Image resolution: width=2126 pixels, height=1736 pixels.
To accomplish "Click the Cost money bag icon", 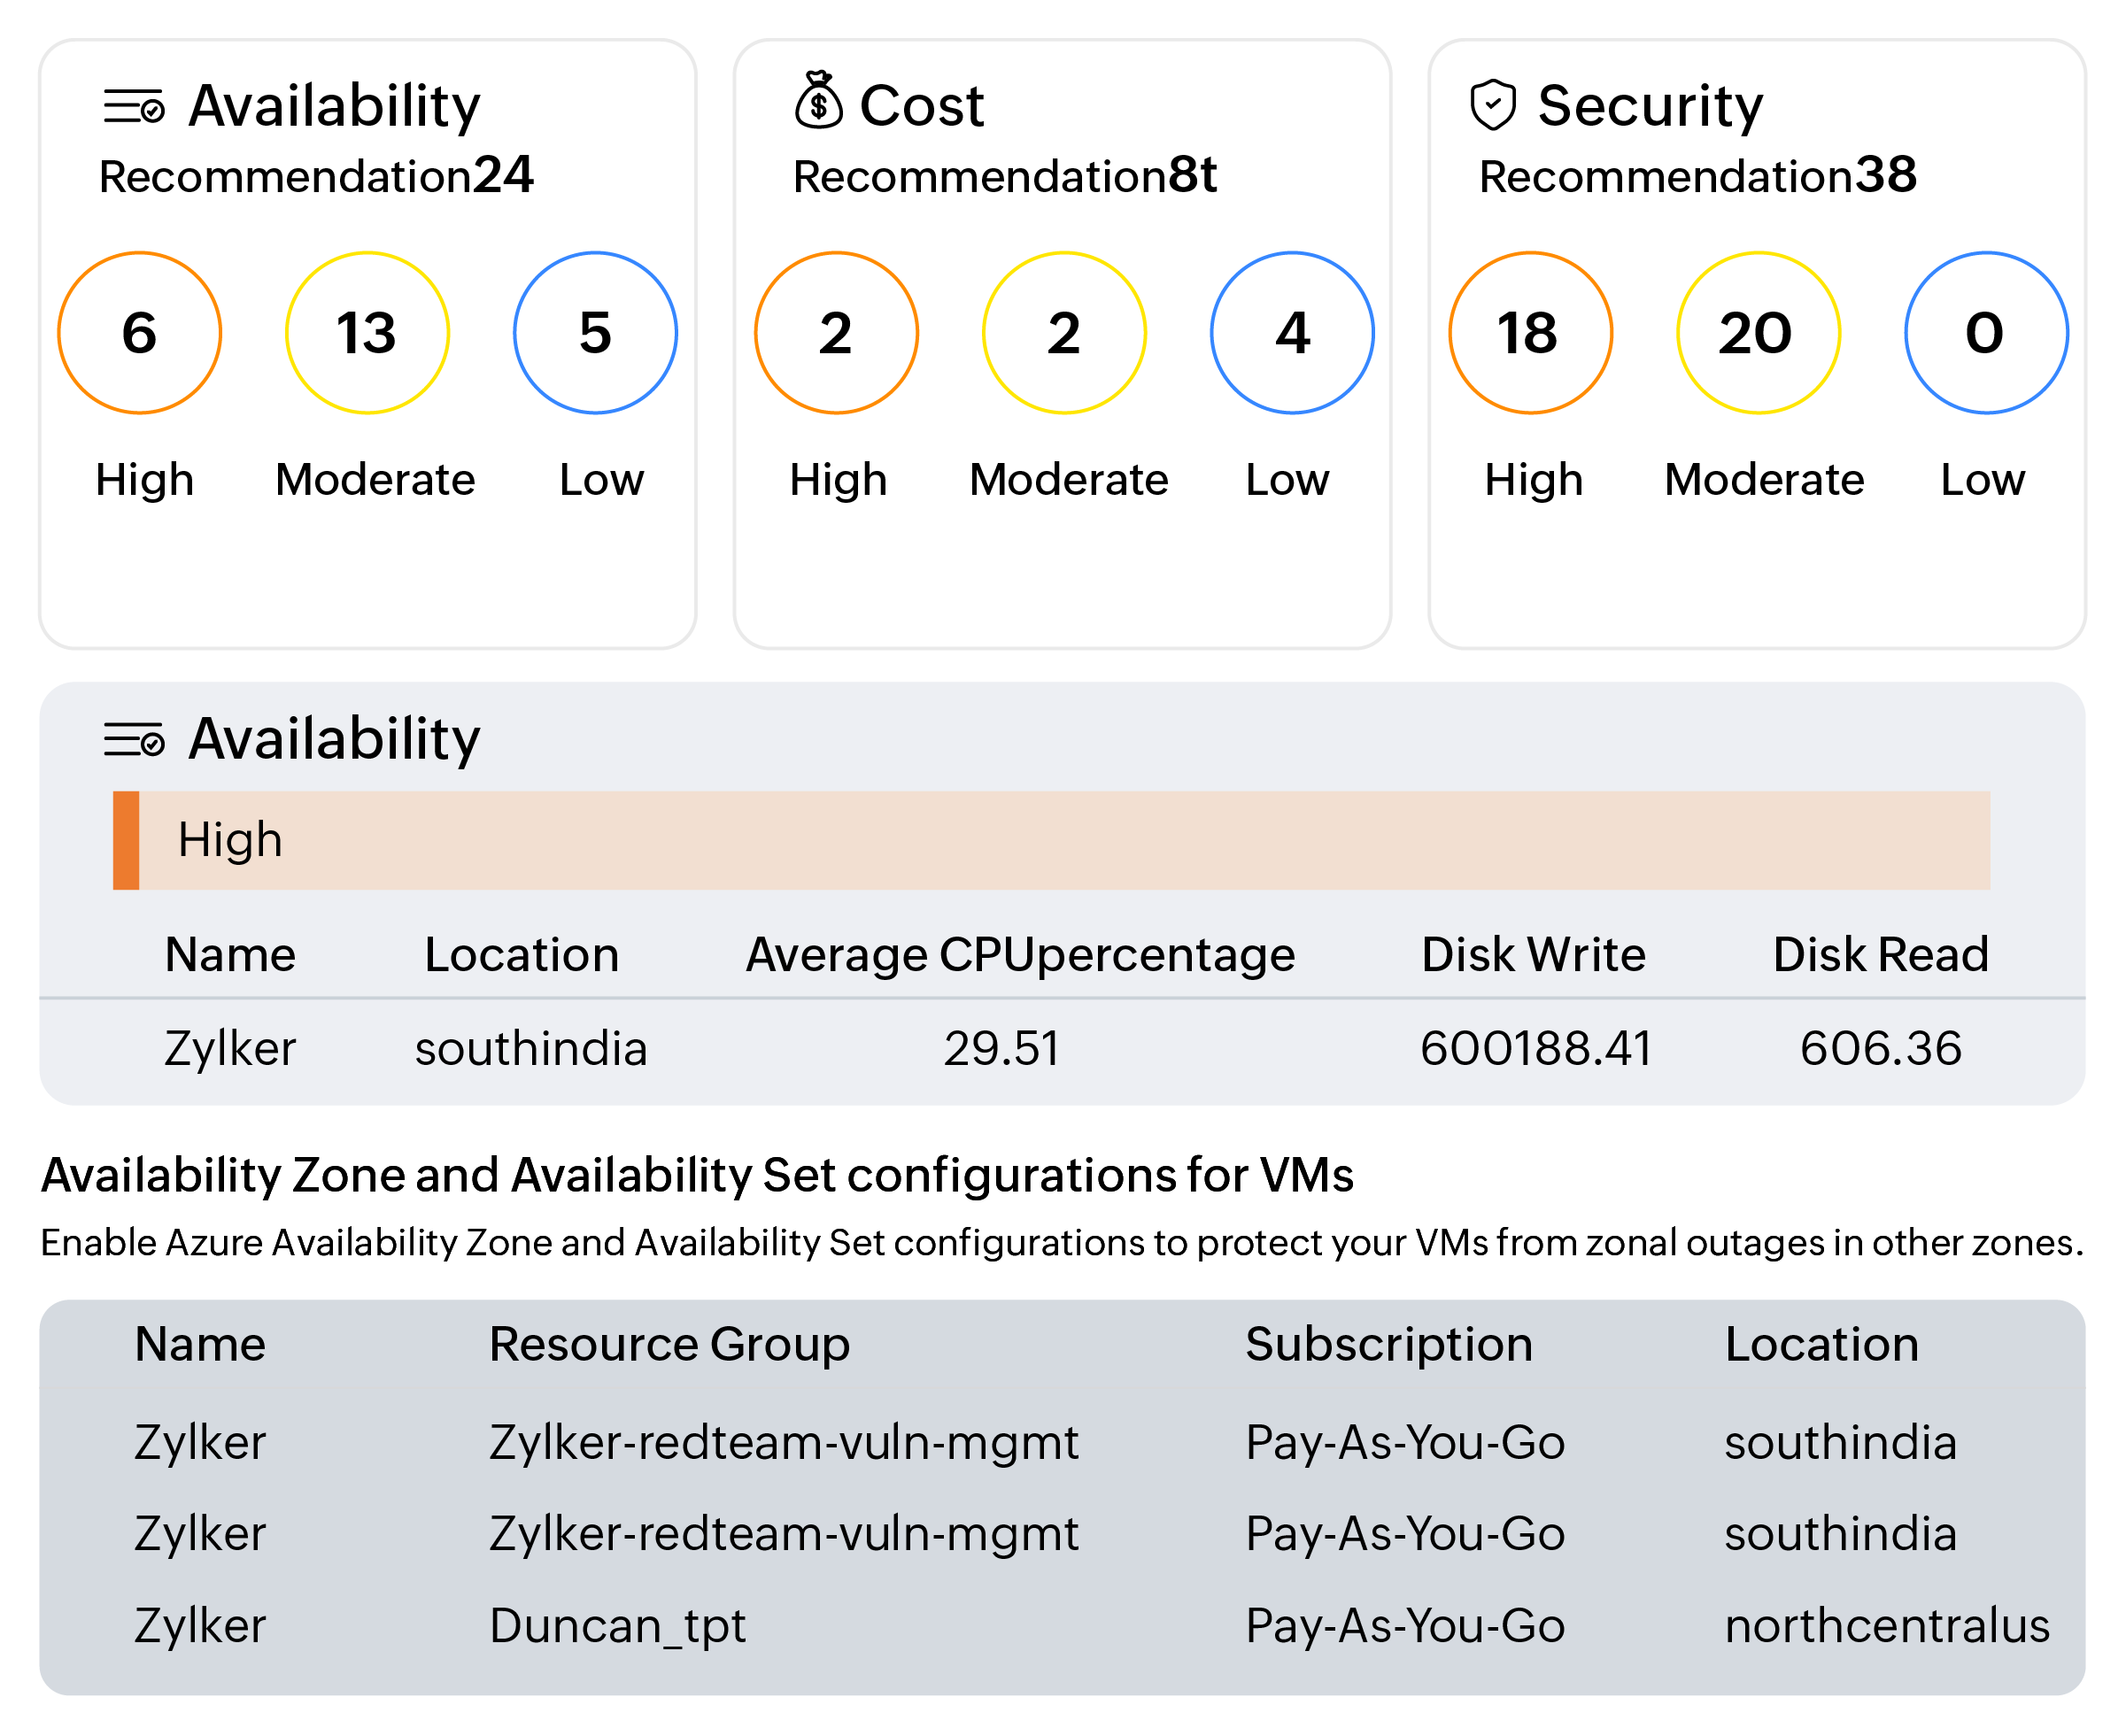I will [x=819, y=100].
